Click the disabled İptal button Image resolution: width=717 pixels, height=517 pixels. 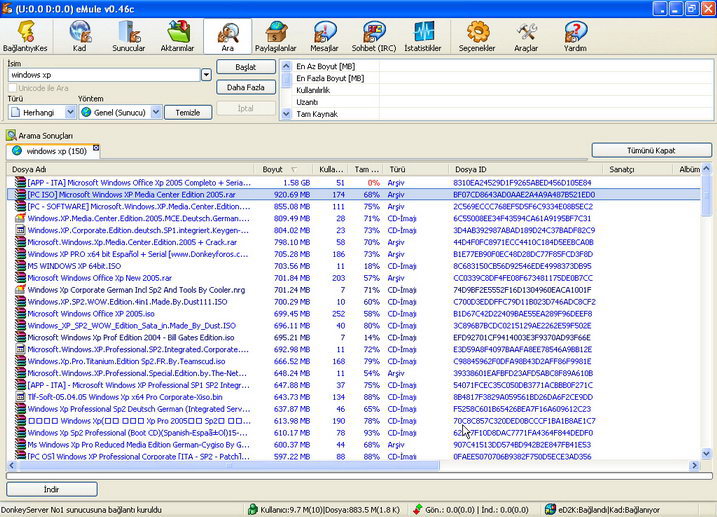tap(246, 108)
